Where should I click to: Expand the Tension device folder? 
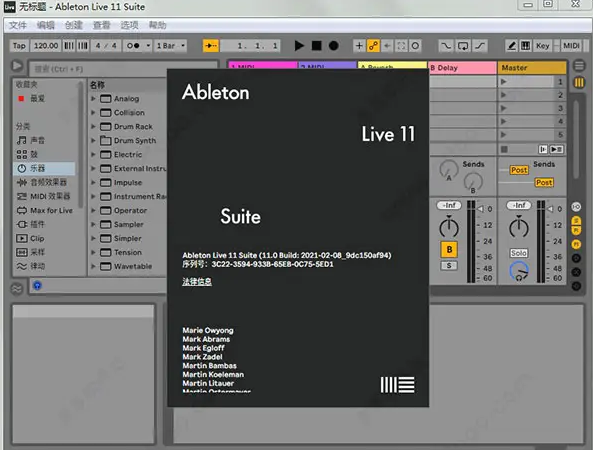[x=93, y=253]
